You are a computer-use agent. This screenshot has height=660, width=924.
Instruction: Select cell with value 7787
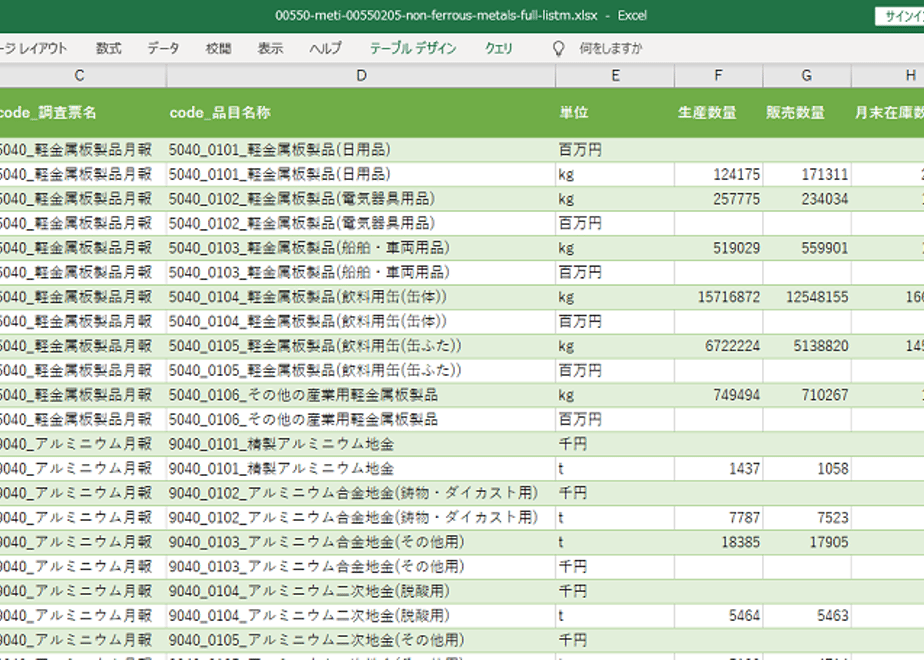(718, 517)
